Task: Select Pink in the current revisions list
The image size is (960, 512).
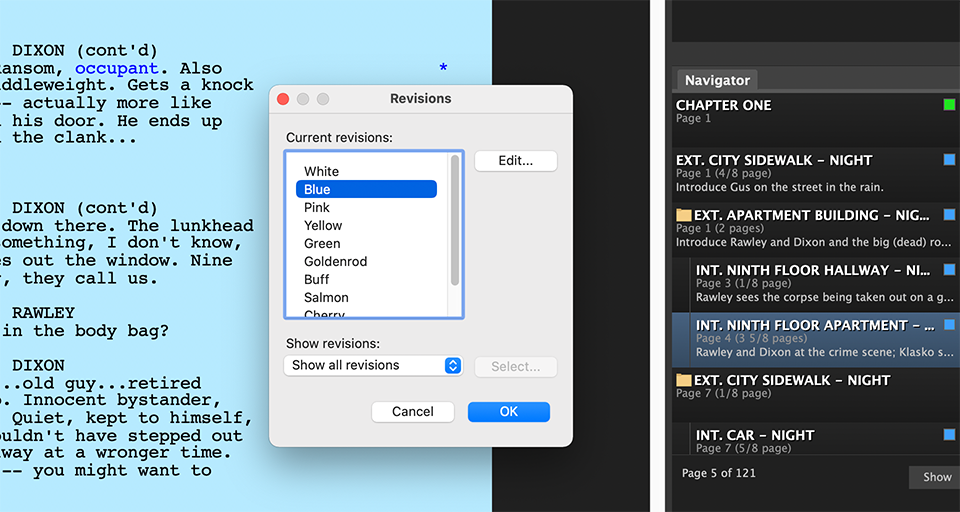Action: 317,207
